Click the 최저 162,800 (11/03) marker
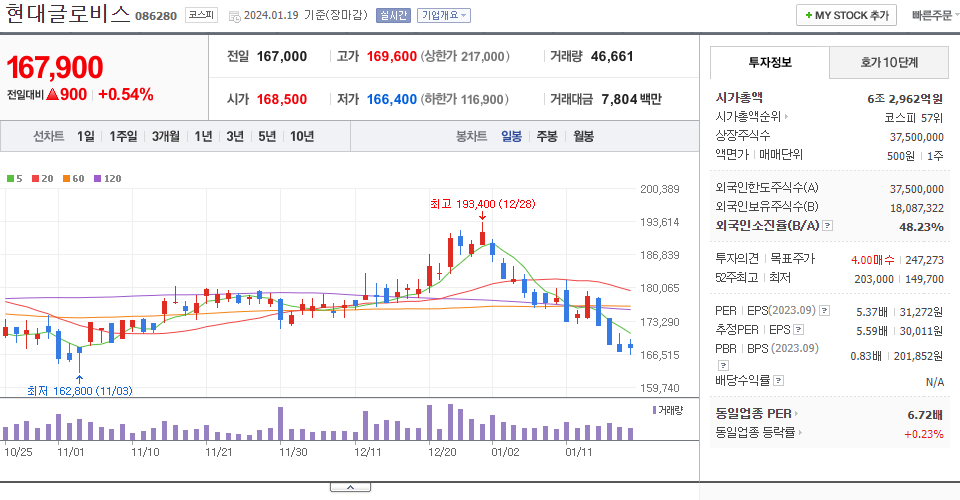960x500 pixels. tap(80, 390)
